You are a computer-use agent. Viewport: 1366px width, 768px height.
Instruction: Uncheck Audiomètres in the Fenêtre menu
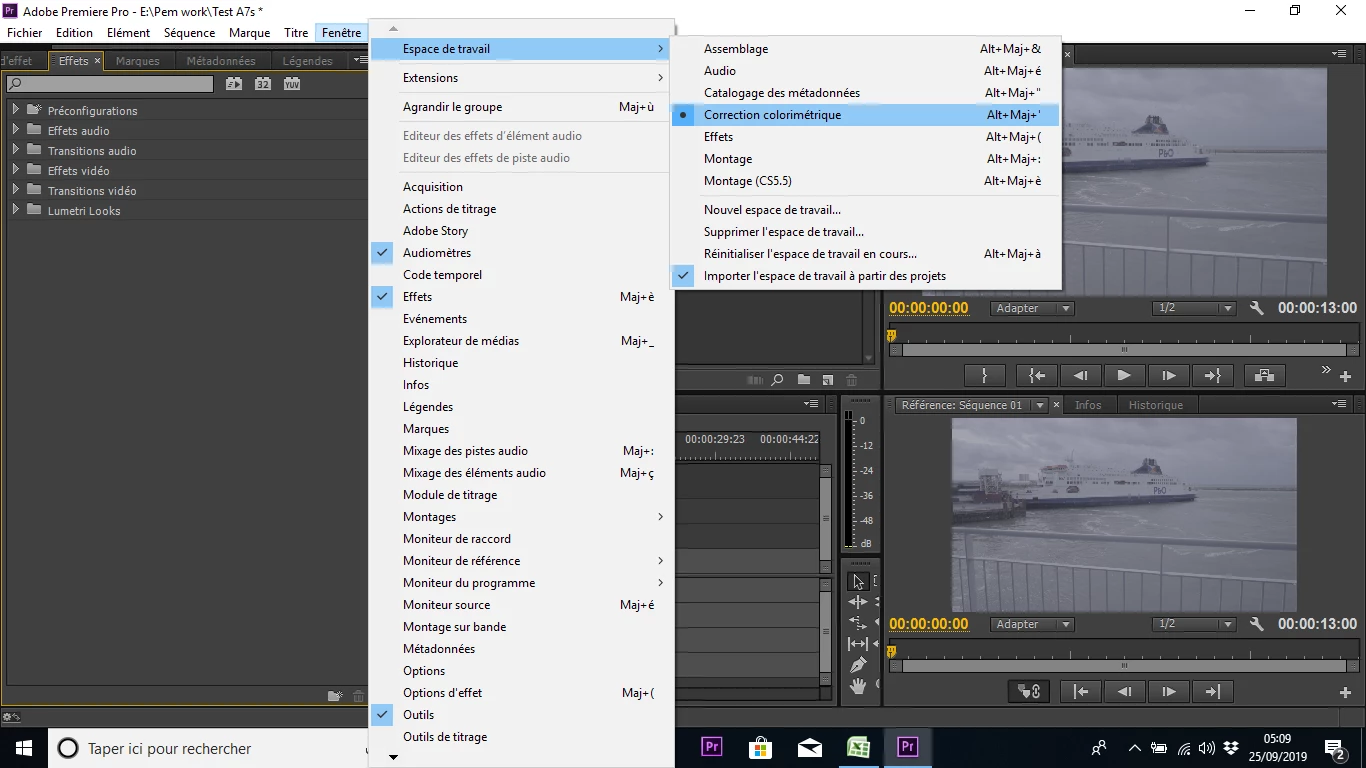(521, 253)
